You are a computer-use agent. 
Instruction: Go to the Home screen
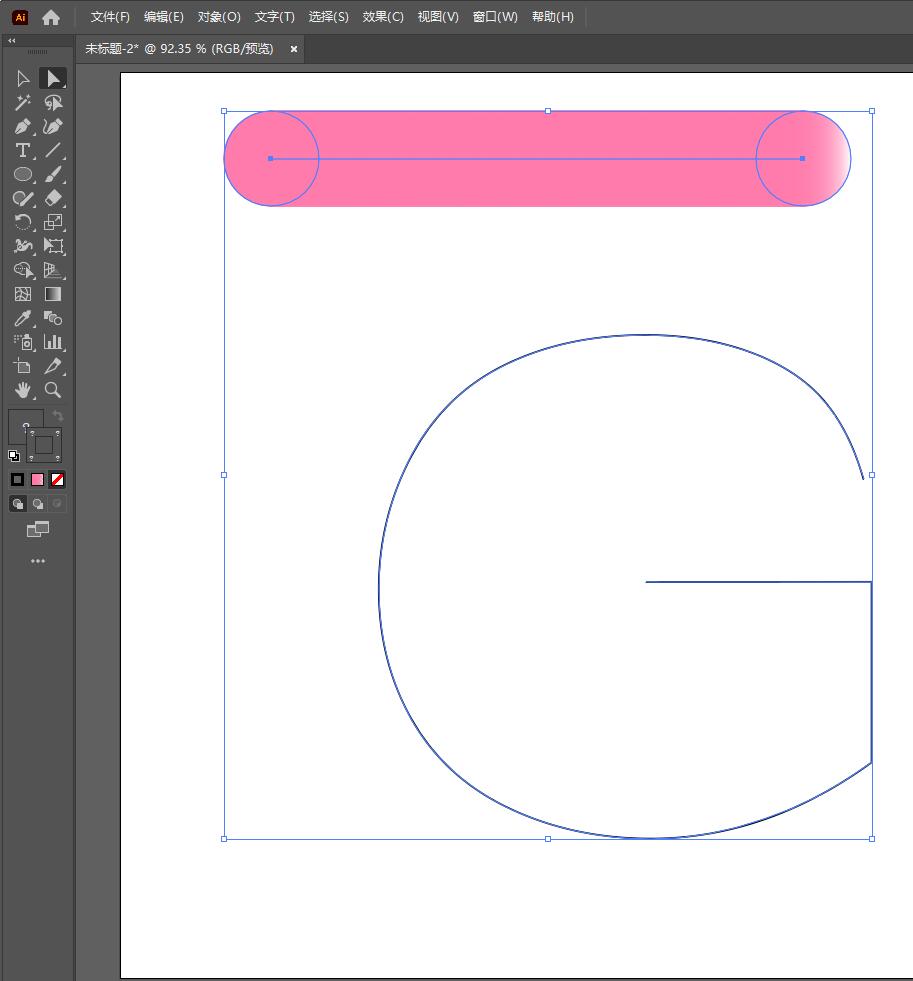(51, 18)
